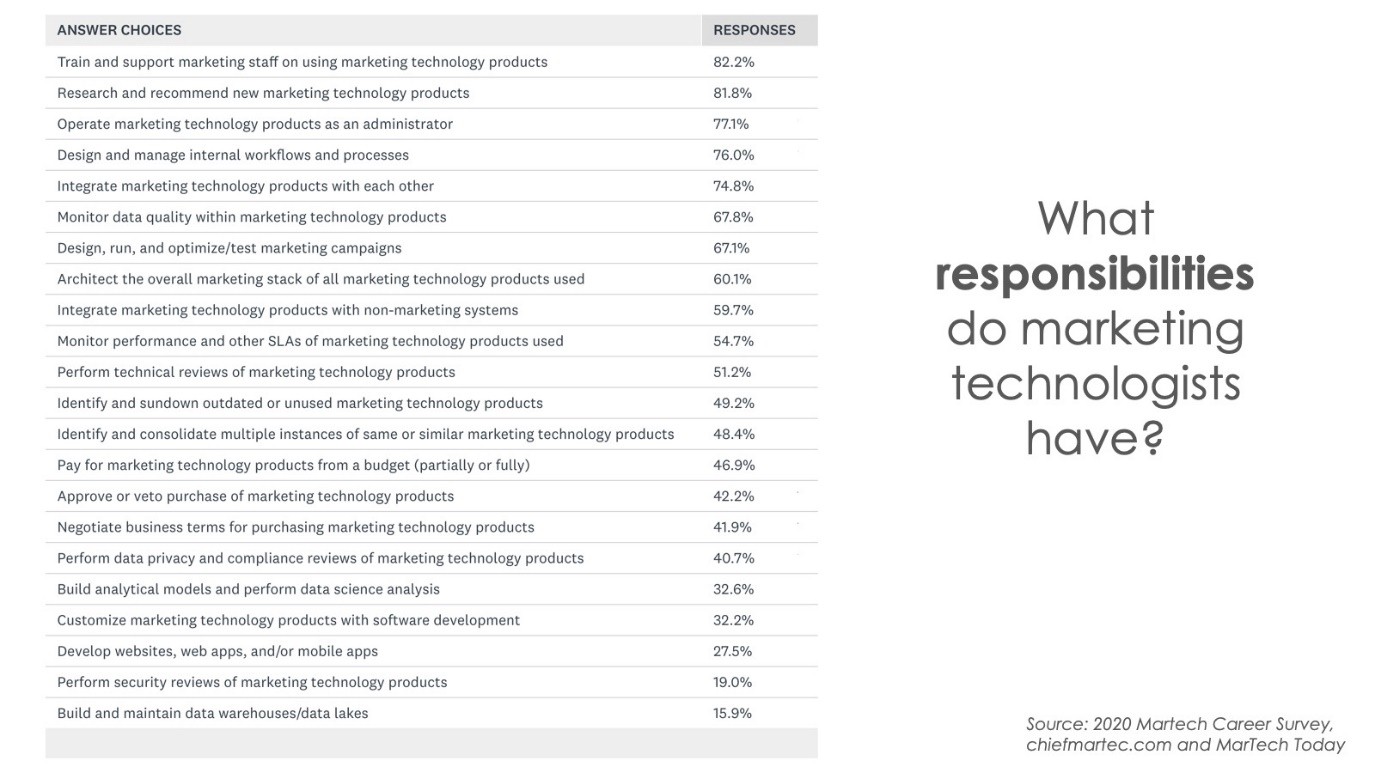Click 'Monitor data quality' row text

pyautogui.click(x=252, y=217)
